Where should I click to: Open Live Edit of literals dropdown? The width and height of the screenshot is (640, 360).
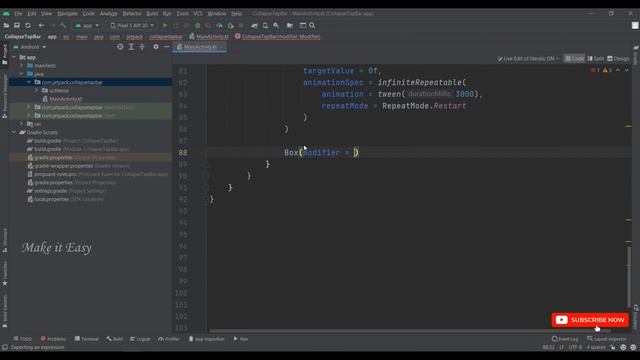tap(528, 59)
